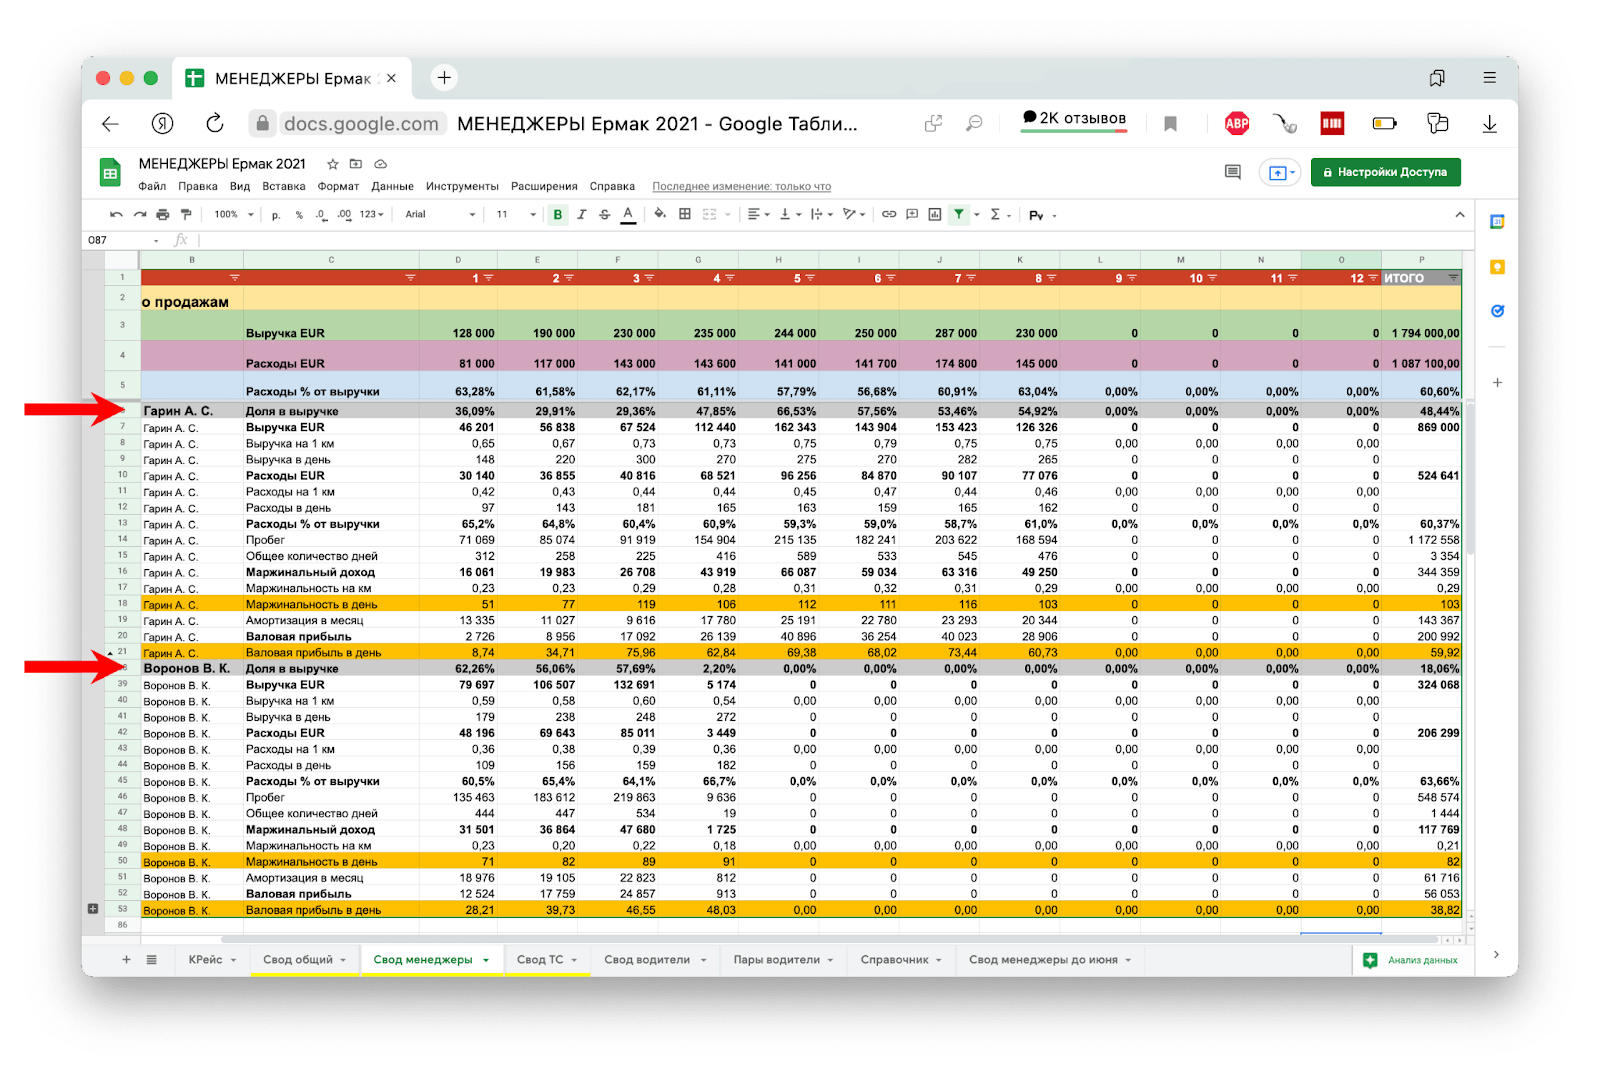The width and height of the screenshot is (1600, 1076).
Task: Toggle strikethrough formatting
Action: 604,214
